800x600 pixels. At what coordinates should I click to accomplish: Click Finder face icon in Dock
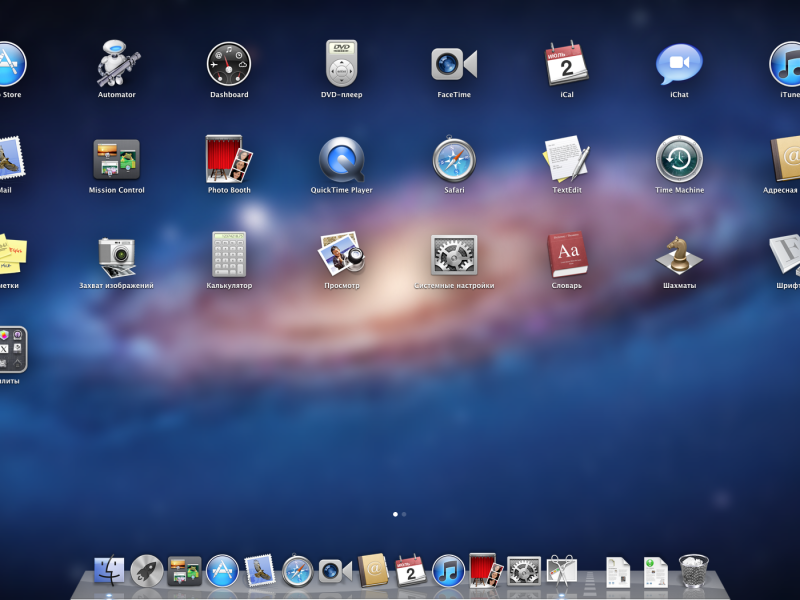pos(109,570)
